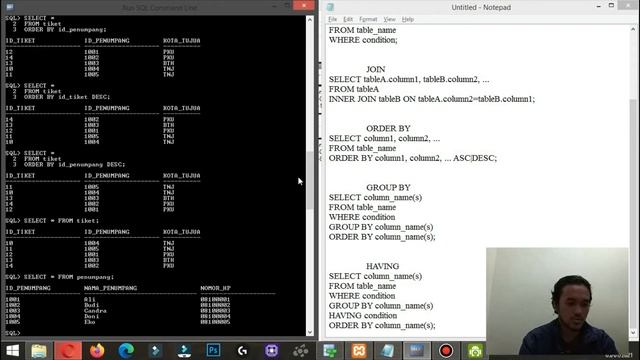Image resolution: width=640 pixels, height=360 pixels.
Task: Launch Firefox from the taskbar
Action: point(97,351)
